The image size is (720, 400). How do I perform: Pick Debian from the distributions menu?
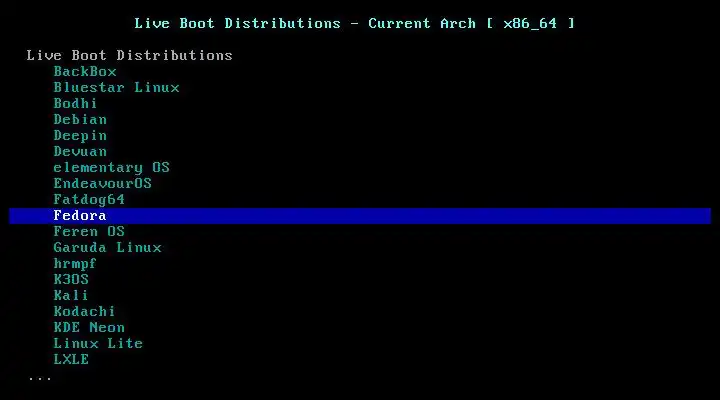pyautogui.click(x=80, y=119)
